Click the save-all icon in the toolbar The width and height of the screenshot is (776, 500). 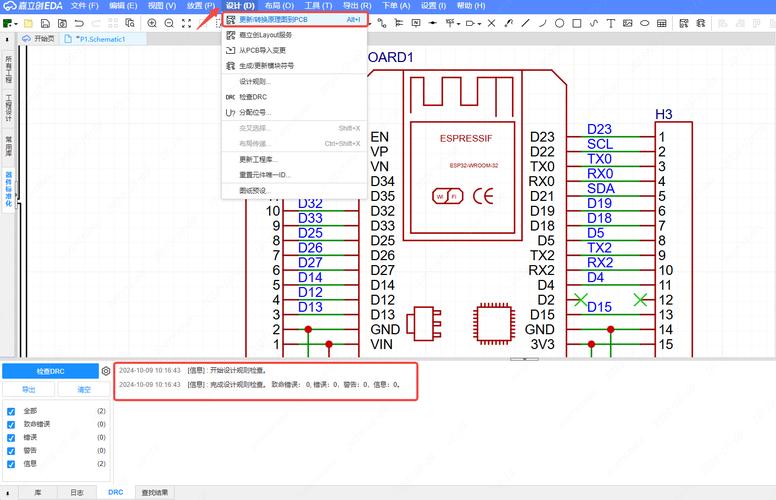pos(62,23)
